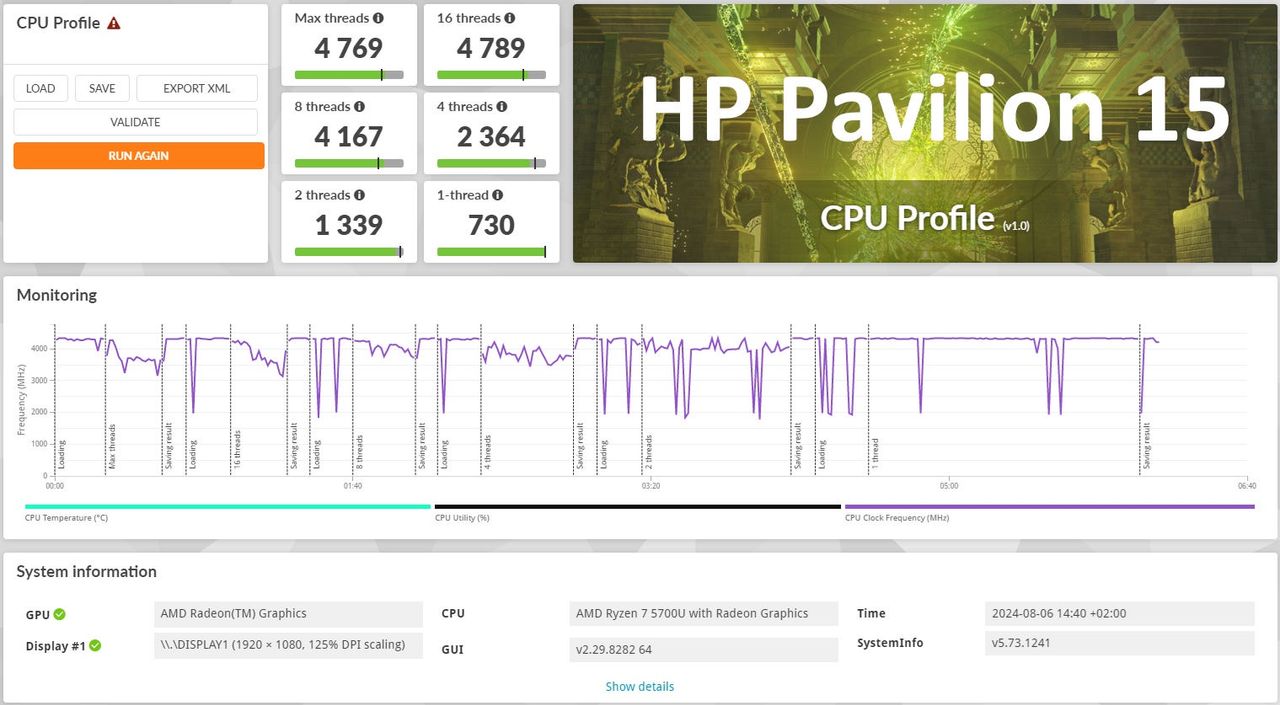The height and width of the screenshot is (705, 1280).
Task: Click the 4 threads marker in chart
Action: 488,452
